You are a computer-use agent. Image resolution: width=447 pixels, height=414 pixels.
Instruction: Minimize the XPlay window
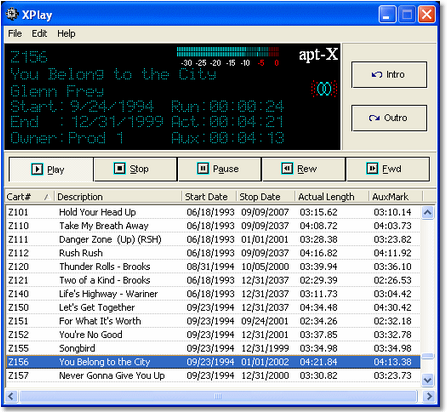pyautogui.click(x=387, y=14)
